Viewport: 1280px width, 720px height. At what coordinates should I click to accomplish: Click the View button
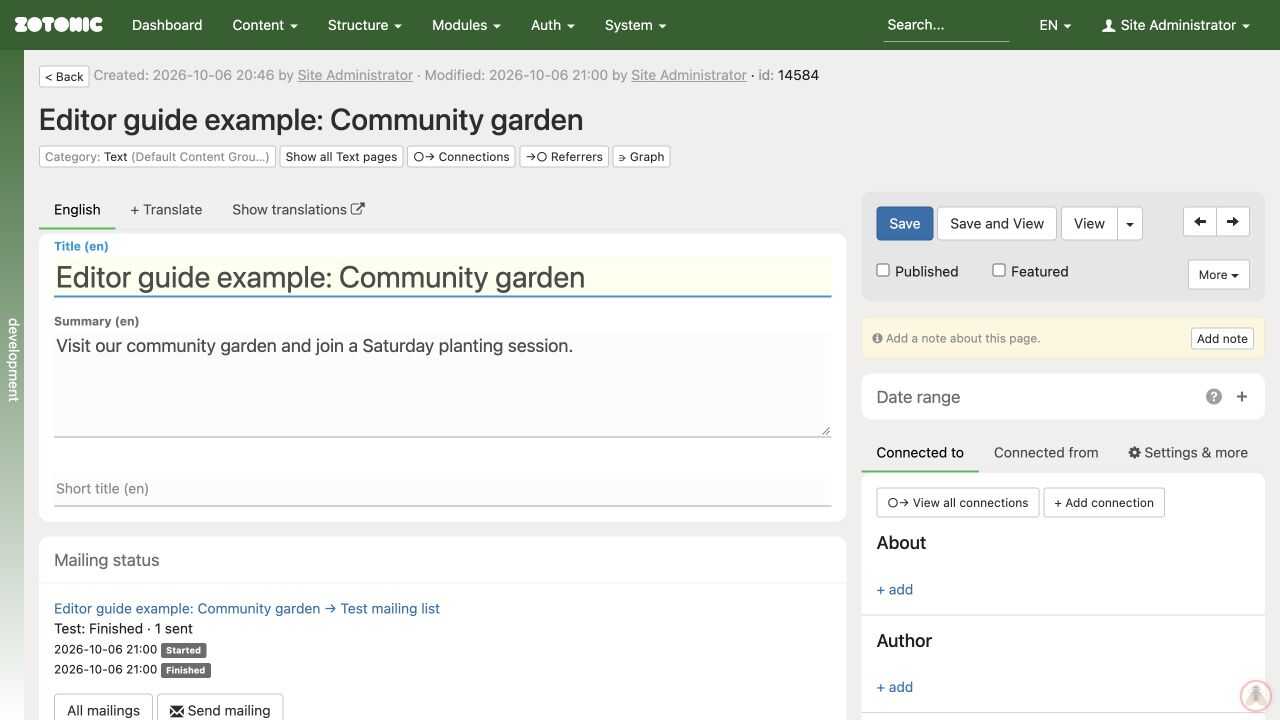pyautogui.click(x=1089, y=224)
